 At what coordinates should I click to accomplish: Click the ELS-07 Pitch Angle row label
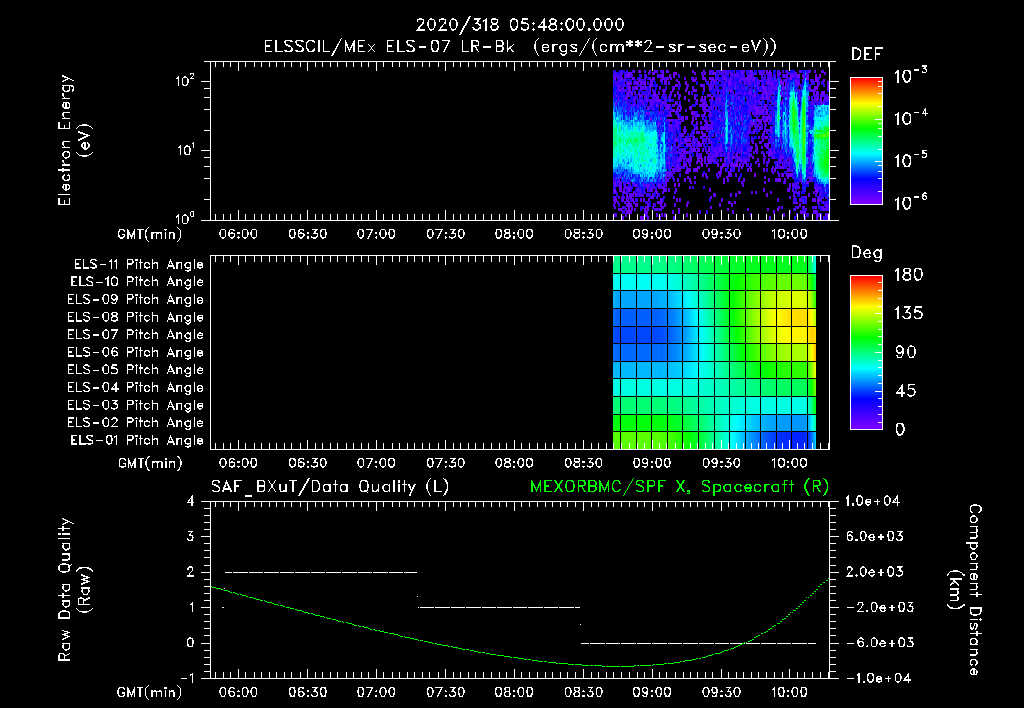click(136, 334)
